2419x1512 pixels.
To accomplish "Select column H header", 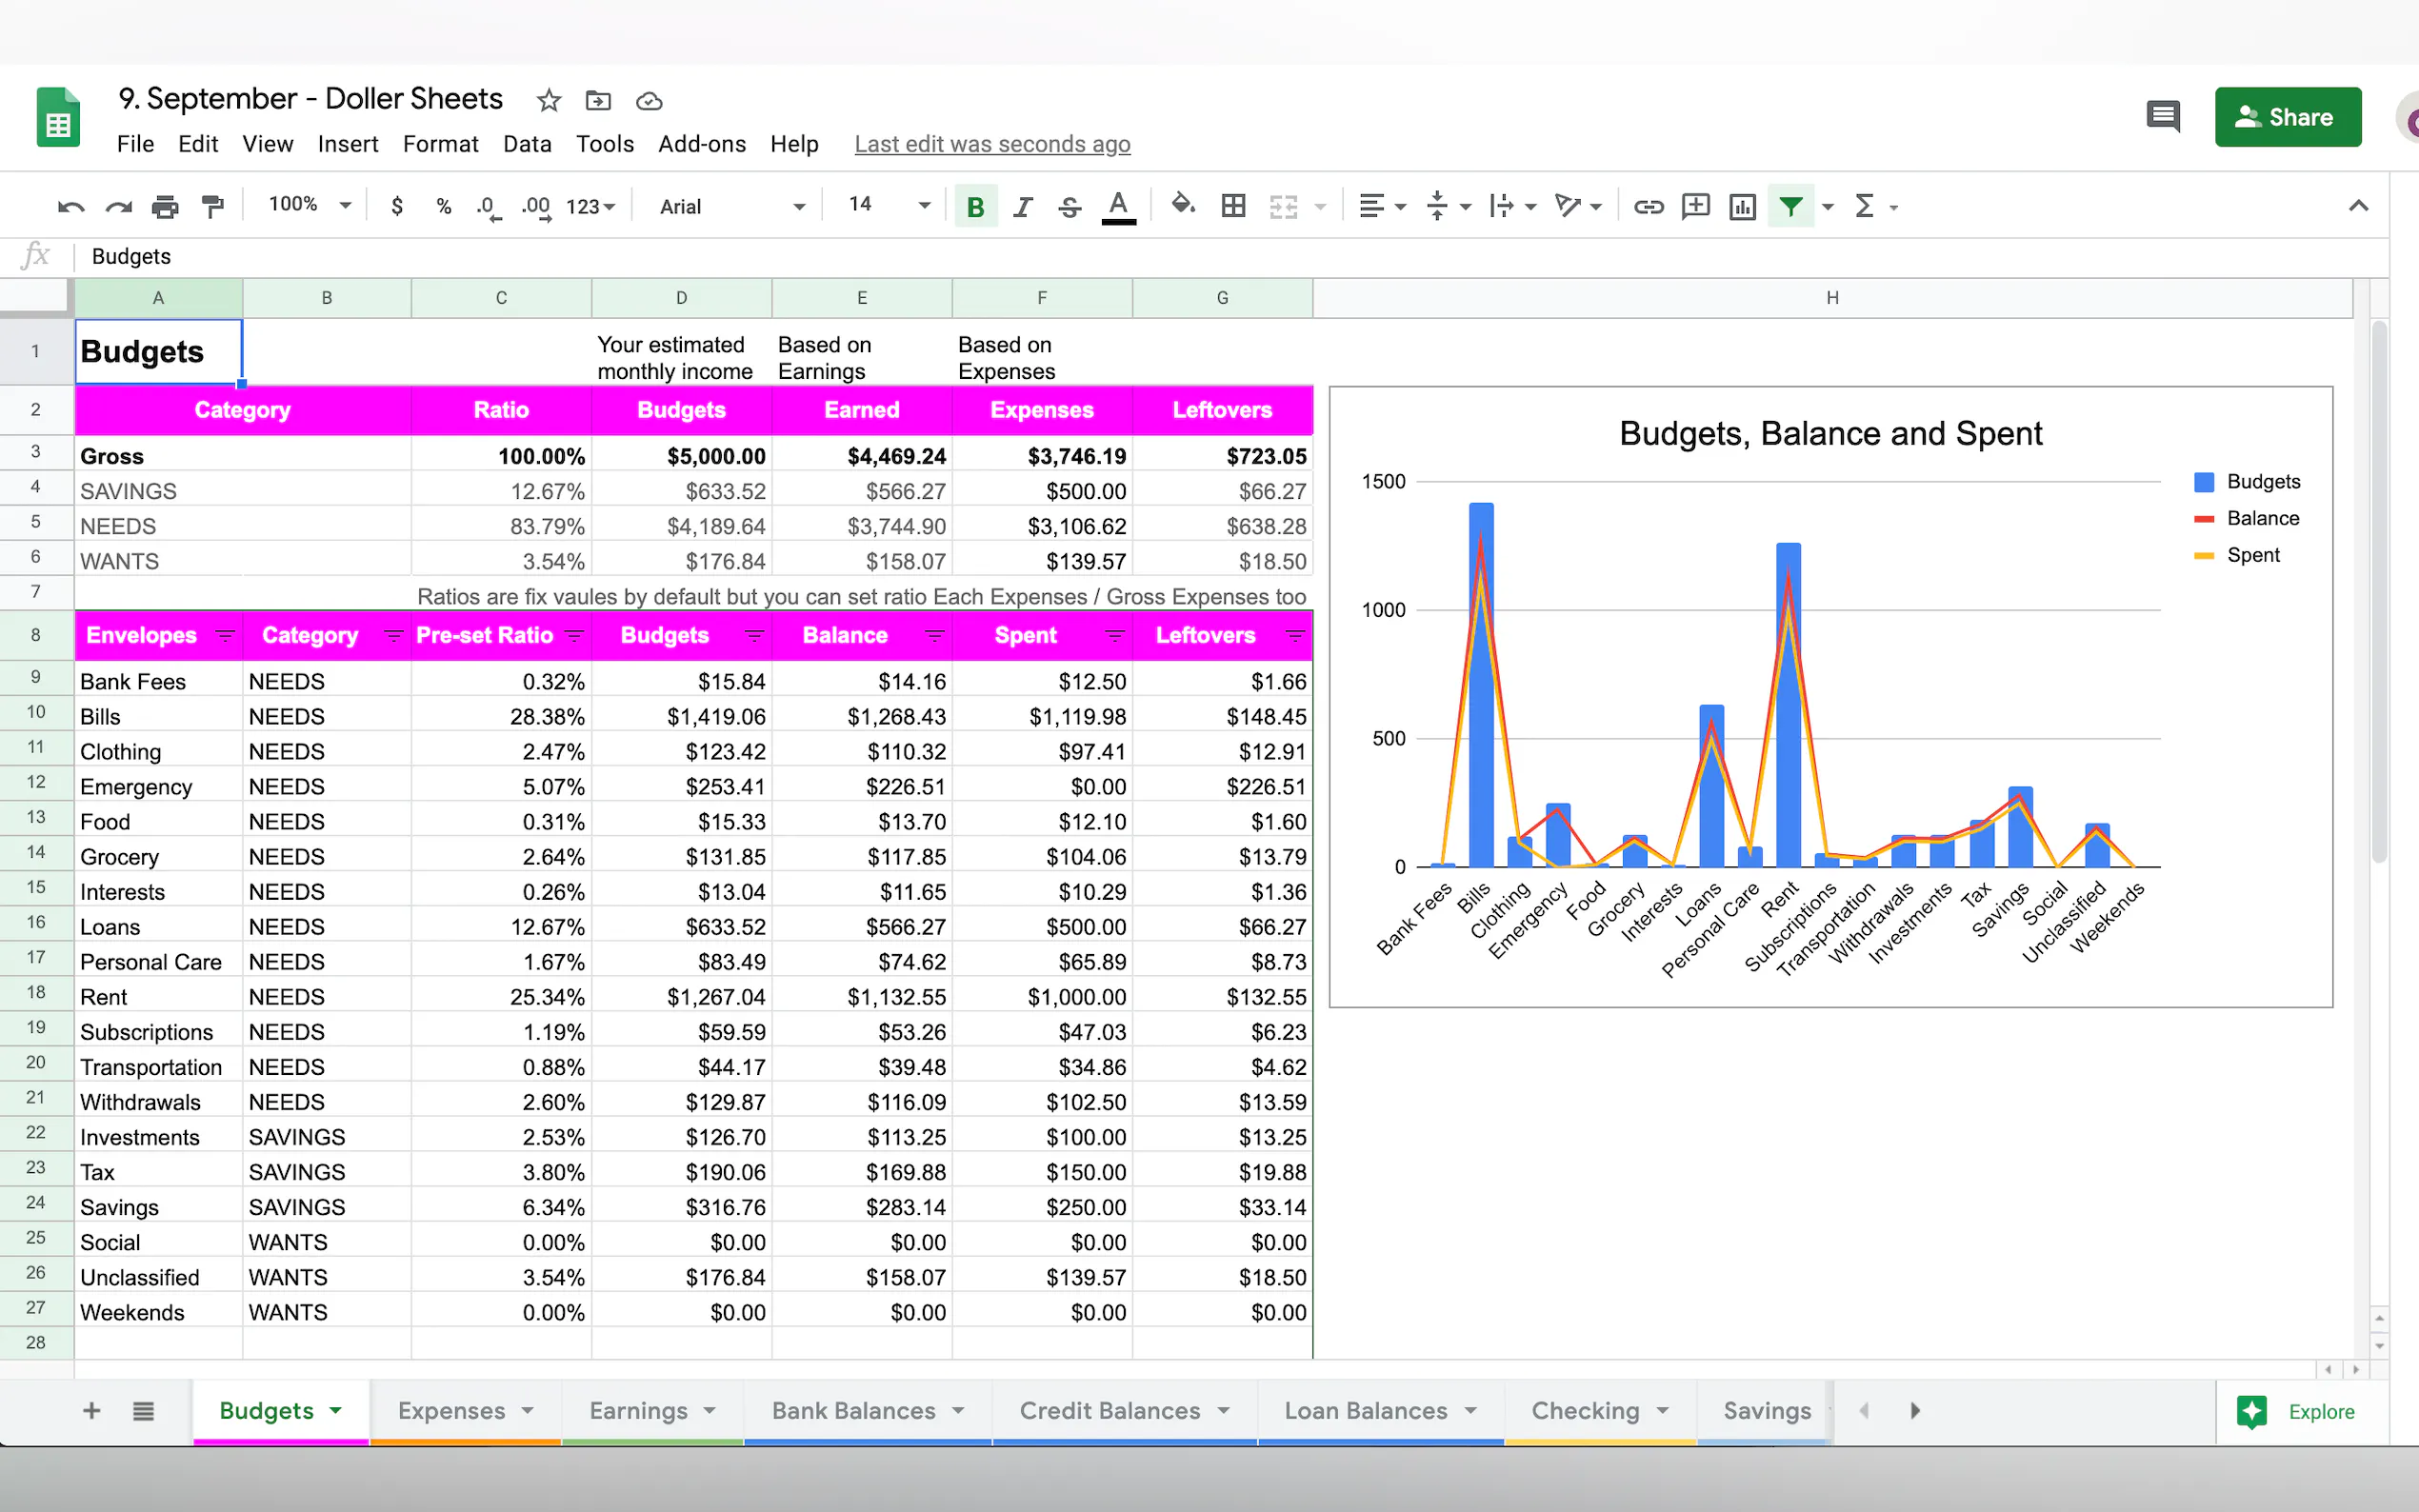I will [1832, 297].
